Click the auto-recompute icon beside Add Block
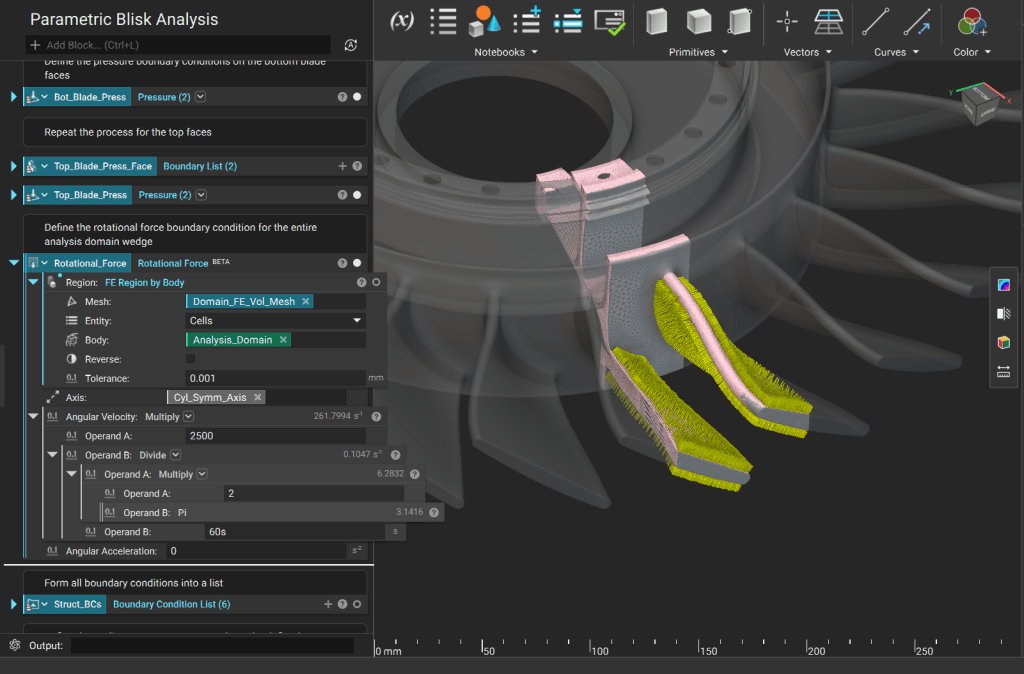This screenshot has width=1024, height=674. [350, 45]
